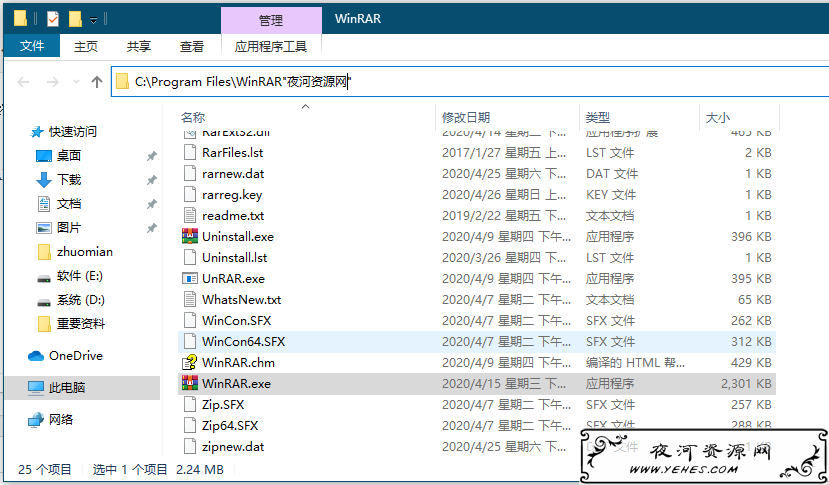Switch to the 查看 ribbon tab
The width and height of the screenshot is (829, 485).
[191, 47]
